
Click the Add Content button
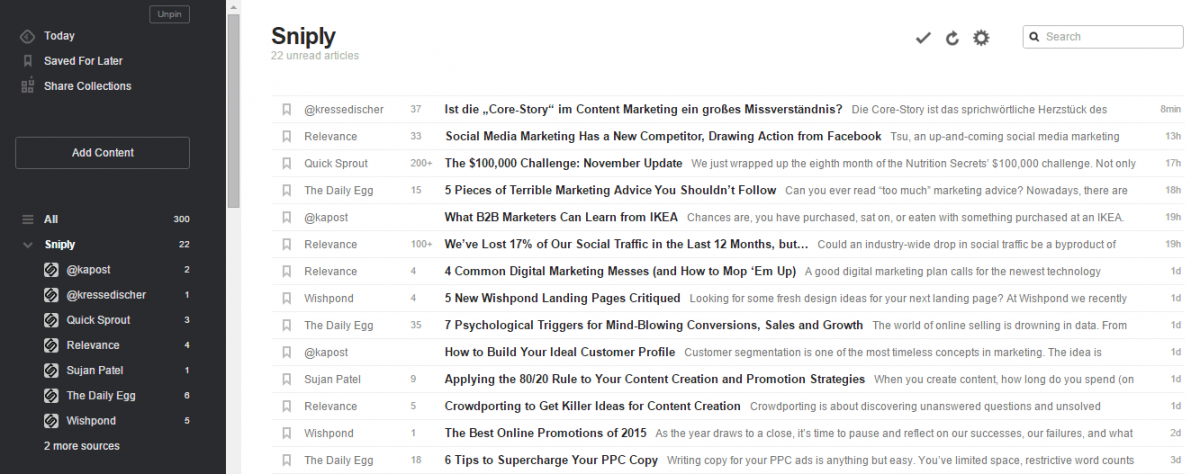tap(102, 153)
